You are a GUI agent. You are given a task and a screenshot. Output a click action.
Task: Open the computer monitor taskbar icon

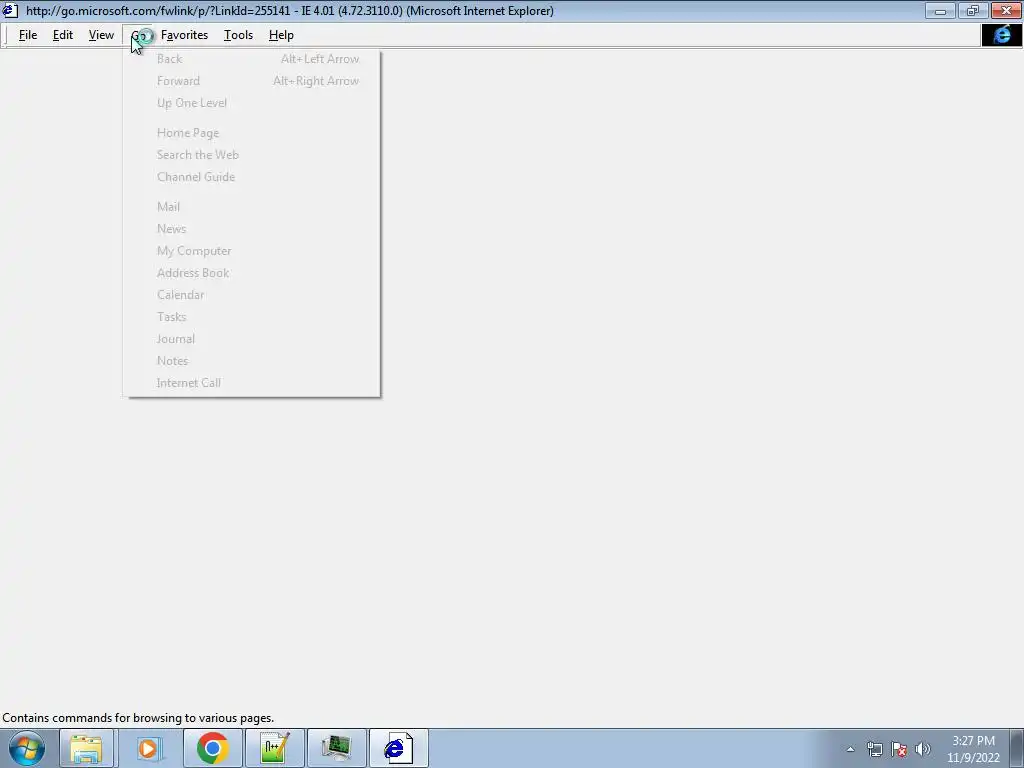[336, 748]
